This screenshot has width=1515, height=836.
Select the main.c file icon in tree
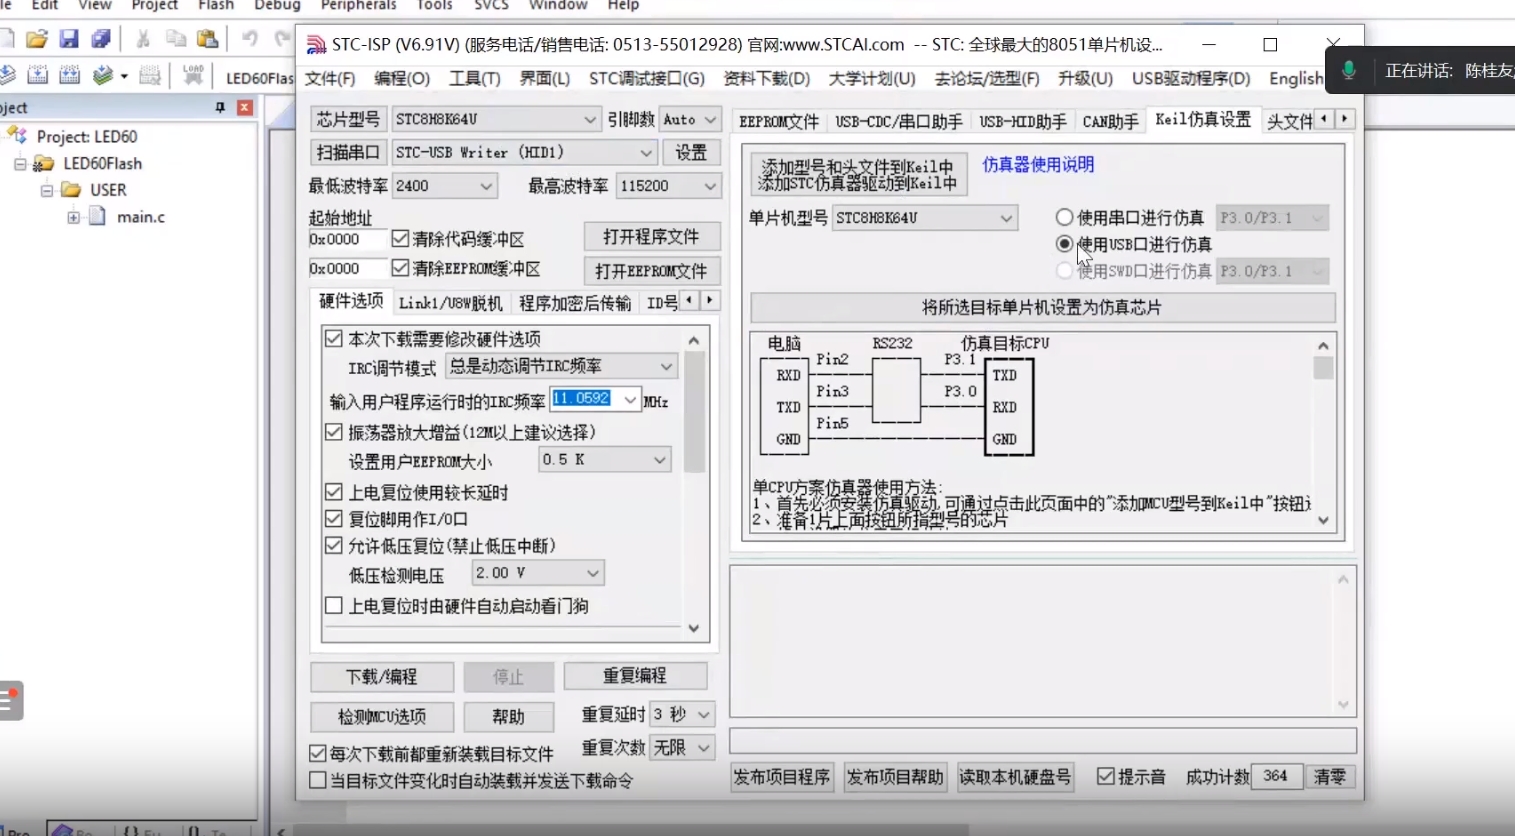pos(97,216)
